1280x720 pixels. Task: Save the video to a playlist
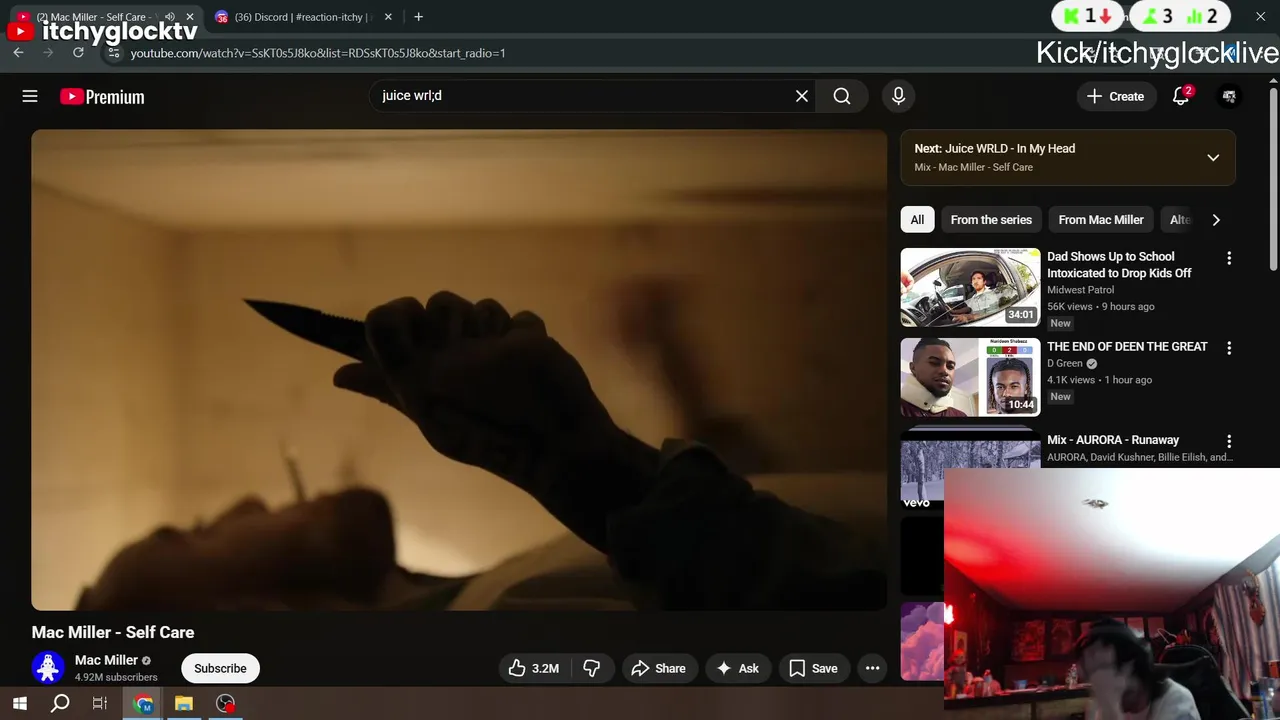tap(813, 668)
